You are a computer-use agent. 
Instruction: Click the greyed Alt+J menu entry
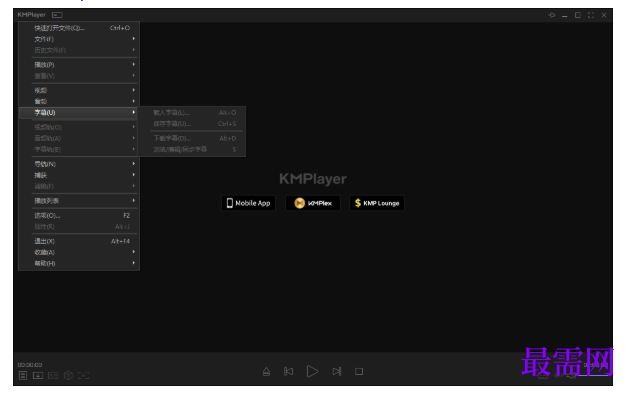point(79,227)
